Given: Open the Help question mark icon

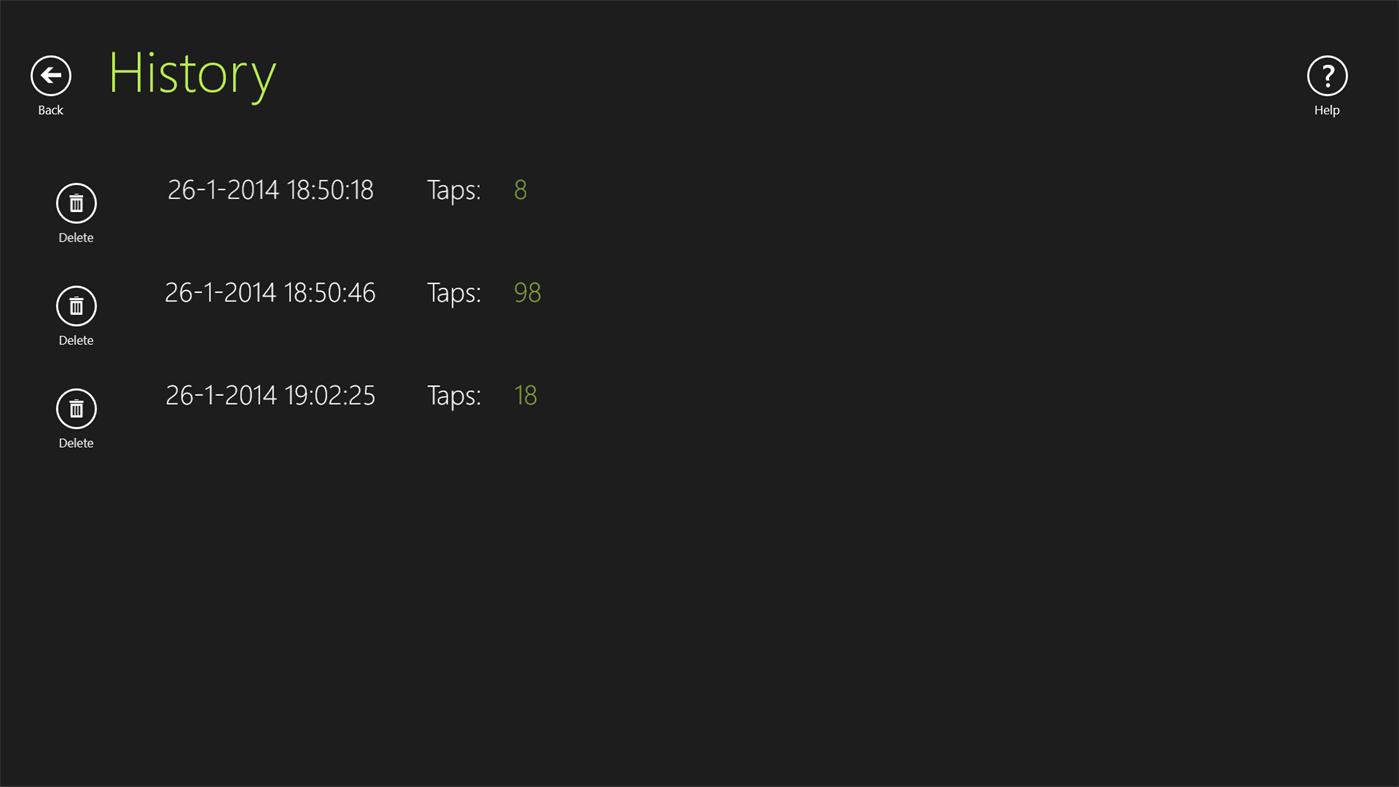Looking at the screenshot, I should [x=1327, y=75].
